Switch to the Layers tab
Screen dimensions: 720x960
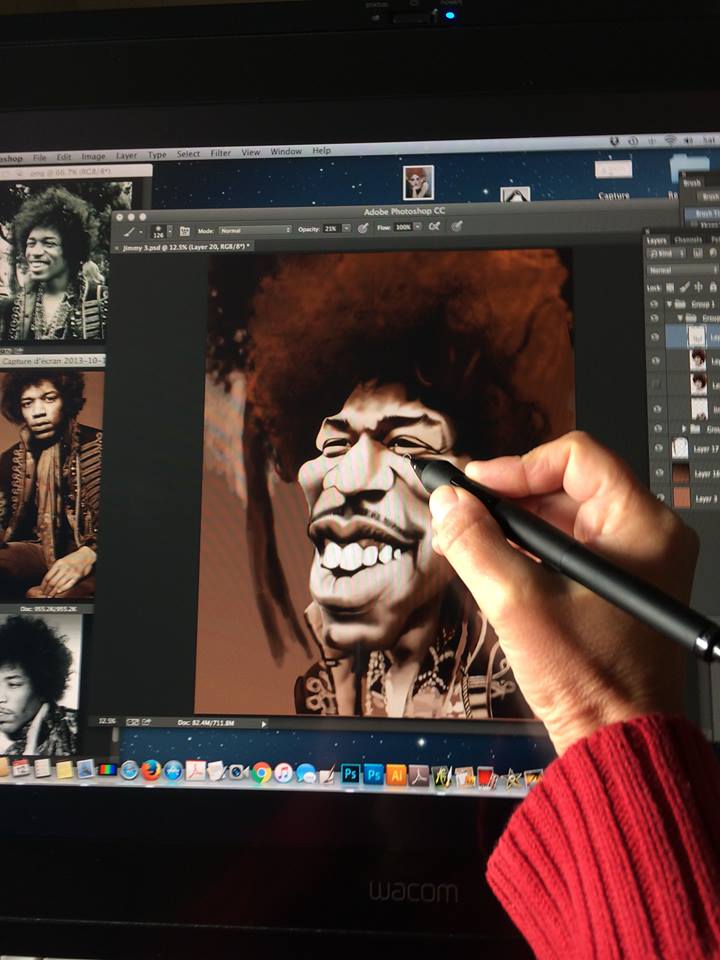tap(657, 241)
